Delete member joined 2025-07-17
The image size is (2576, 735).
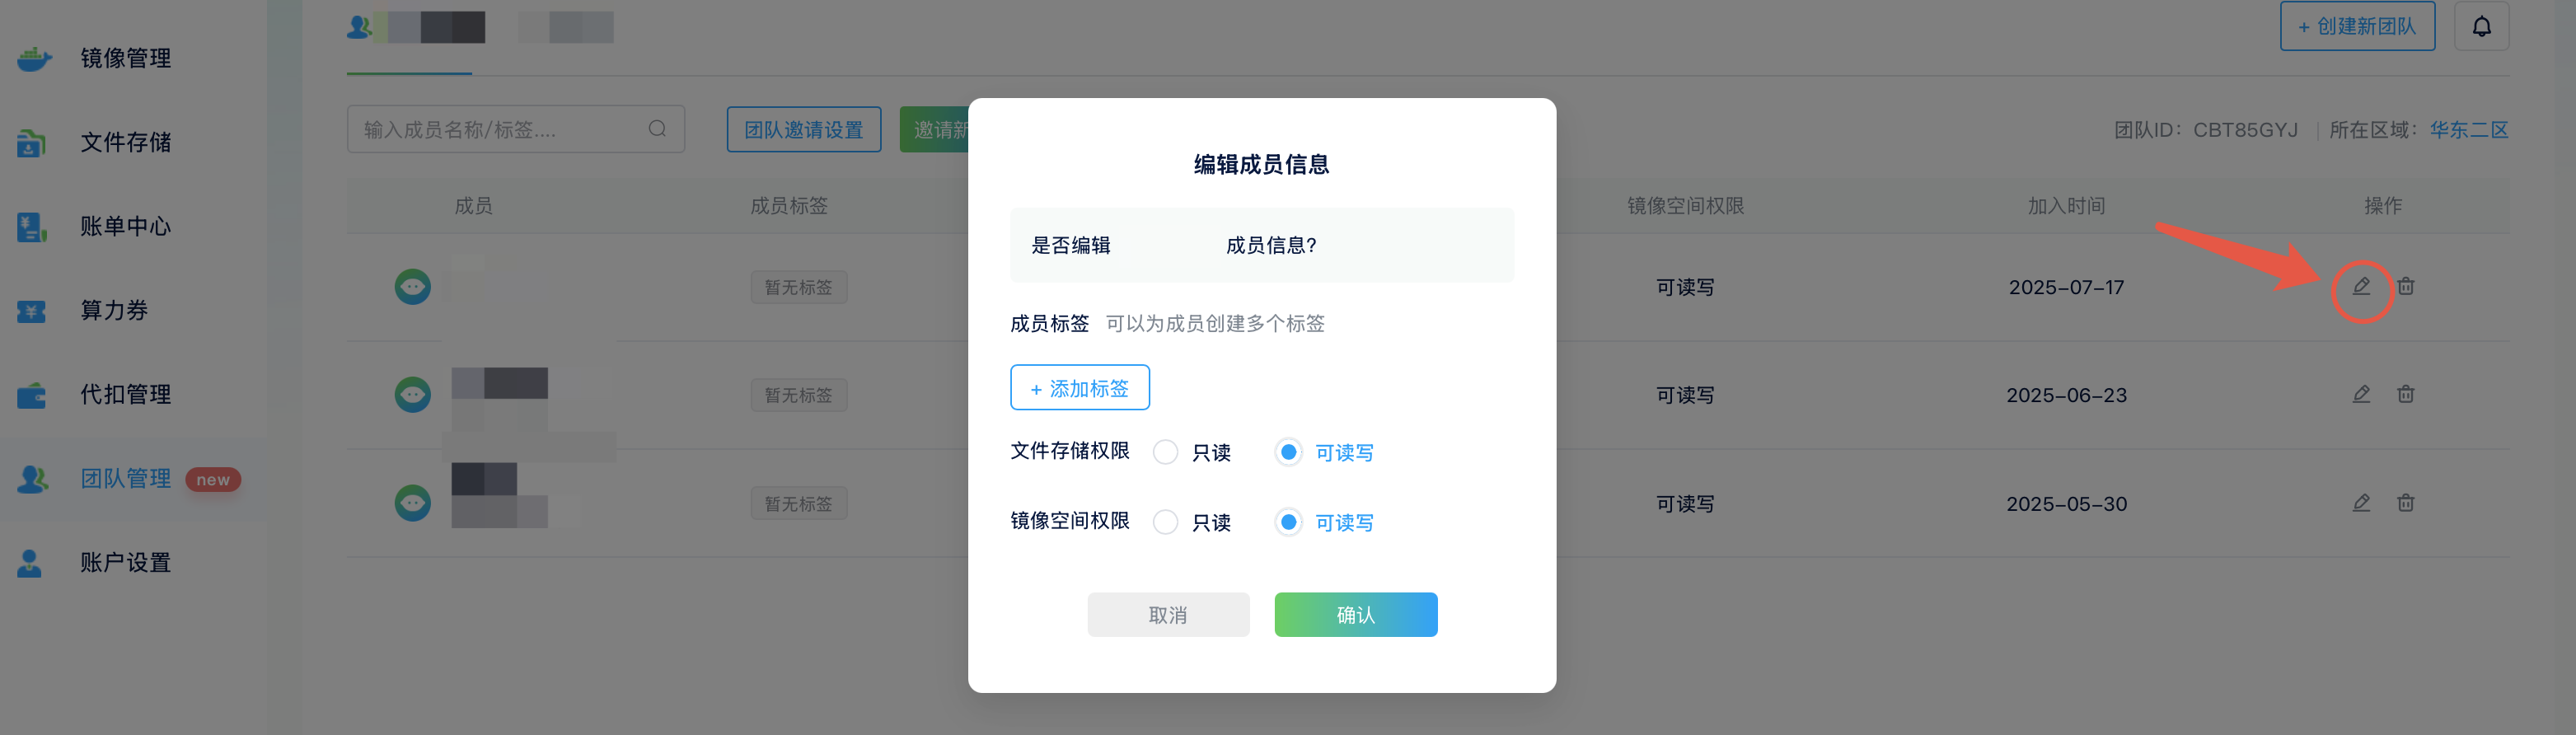click(x=2405, y=286)
